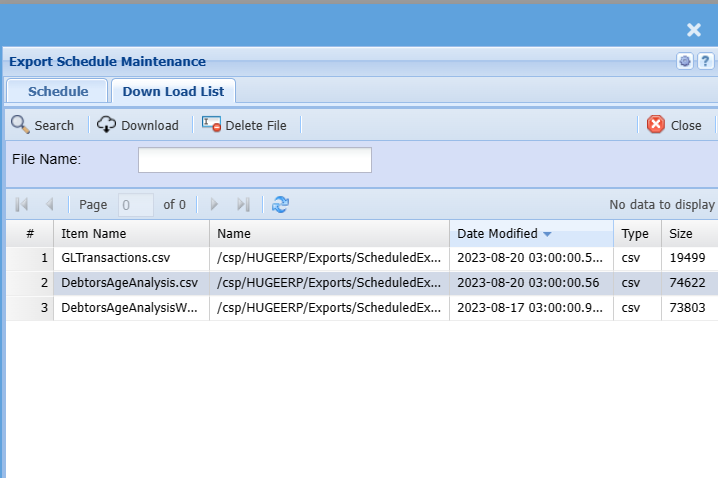This screenshot has width=718, height=478.
Task: Refresh the download list grid
Action: [281, 204]
